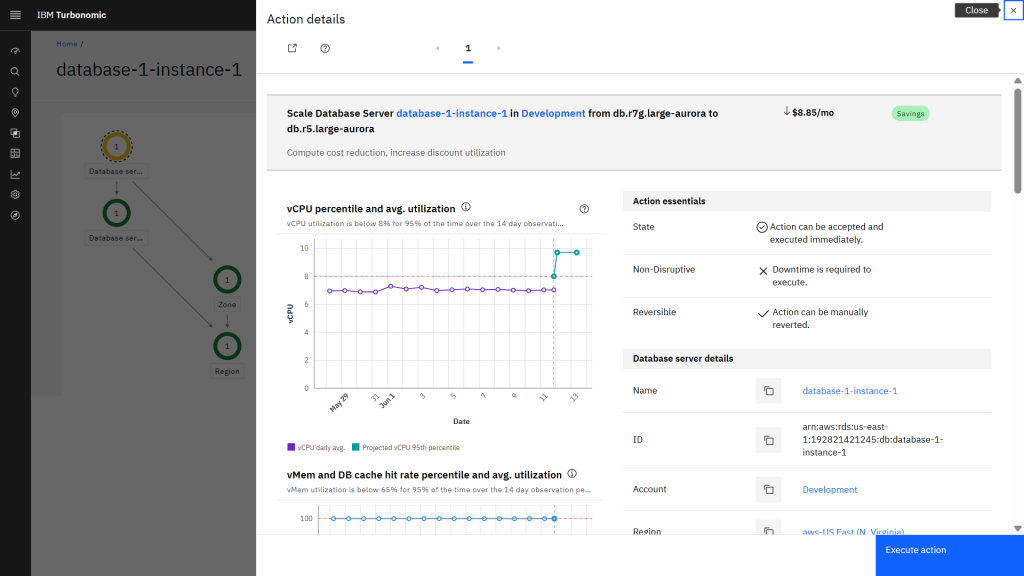The image size is (1024, 576).
Task: Go to next action page arrow
Action: 499,48
